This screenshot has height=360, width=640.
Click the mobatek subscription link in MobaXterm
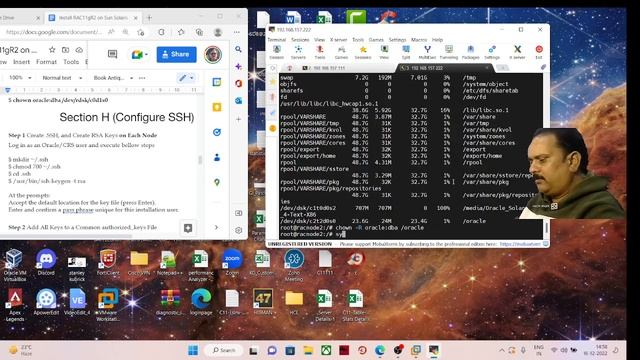click(x=520, y=244)
